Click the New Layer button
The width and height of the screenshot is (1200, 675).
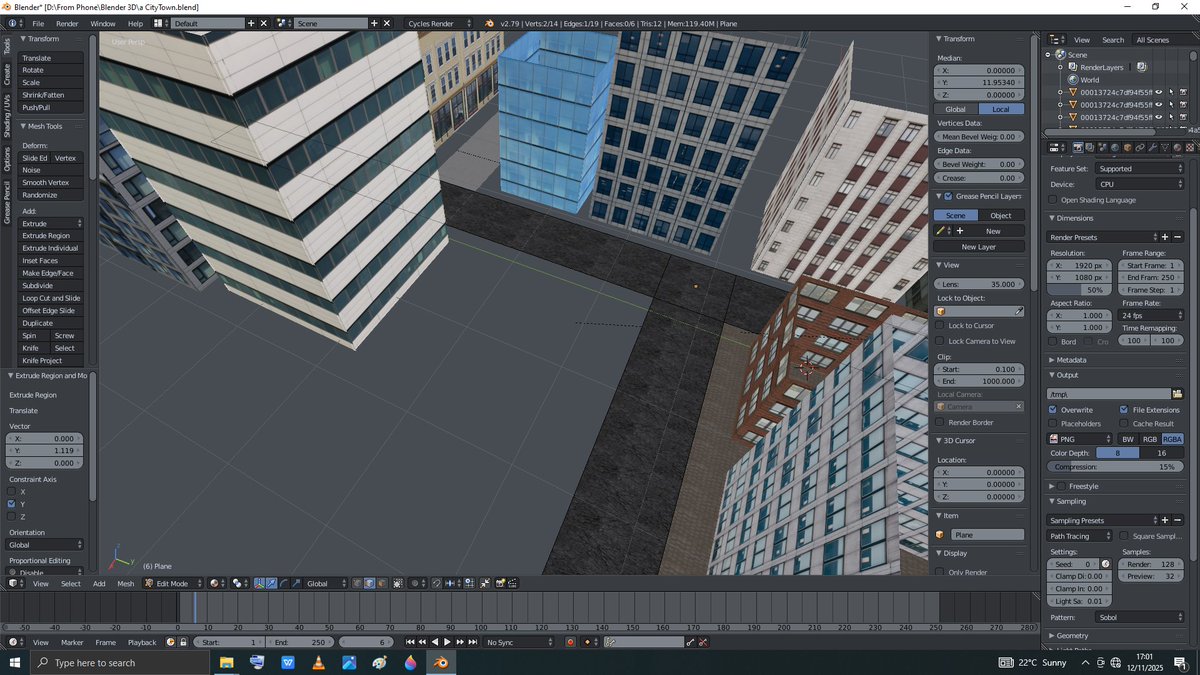pyautogui.click(x=979, y=246)
